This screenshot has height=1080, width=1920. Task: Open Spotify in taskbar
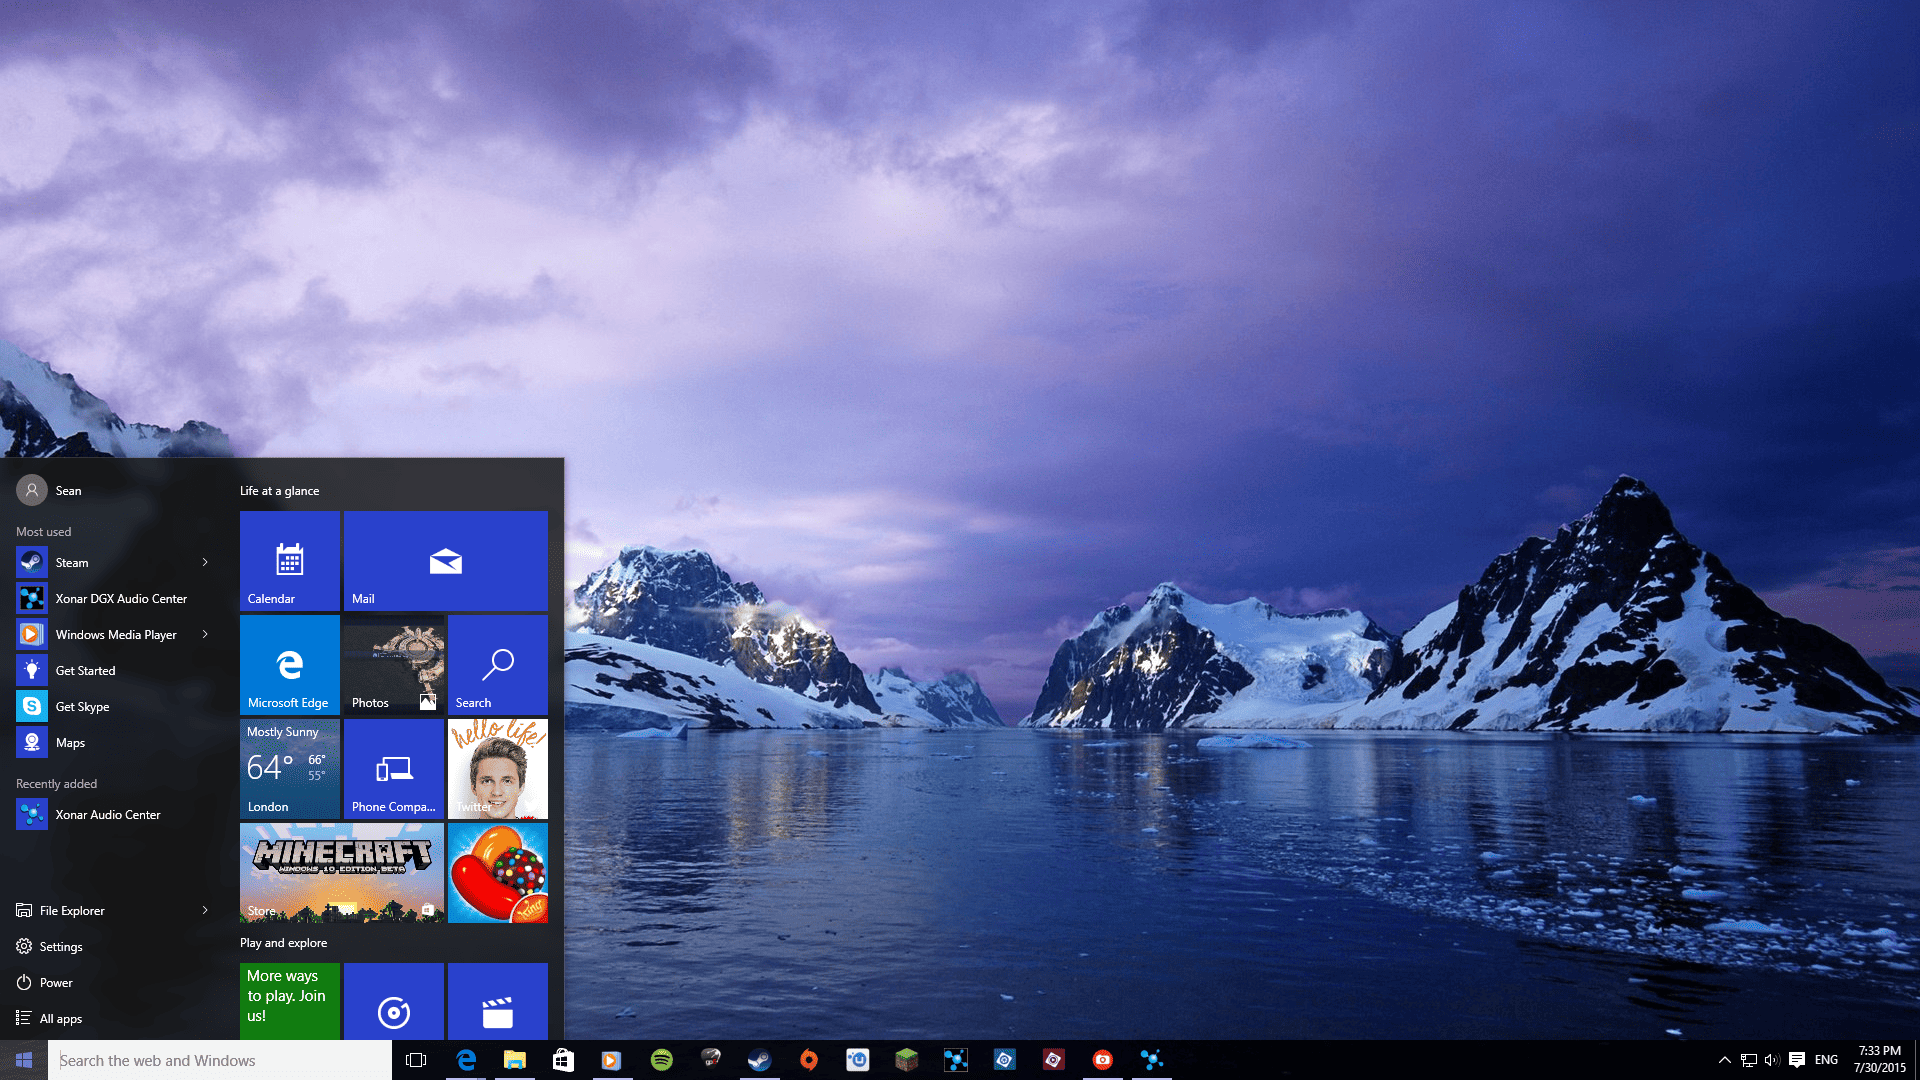point(661,1059)
